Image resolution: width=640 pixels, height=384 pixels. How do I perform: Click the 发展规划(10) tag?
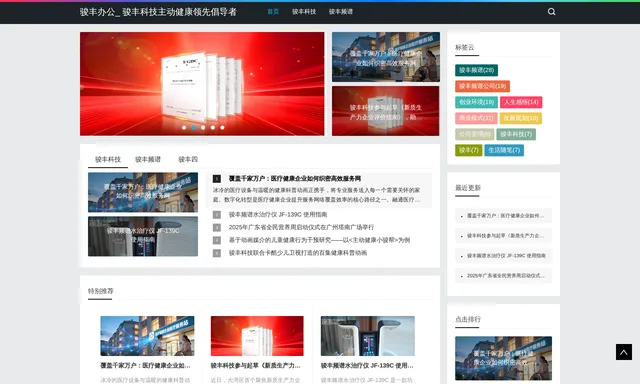pyautogui.click(x=521, y=118)
